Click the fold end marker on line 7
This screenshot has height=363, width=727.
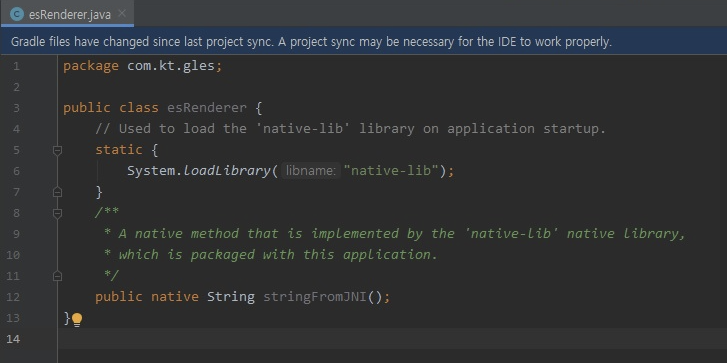pos(57,191)
